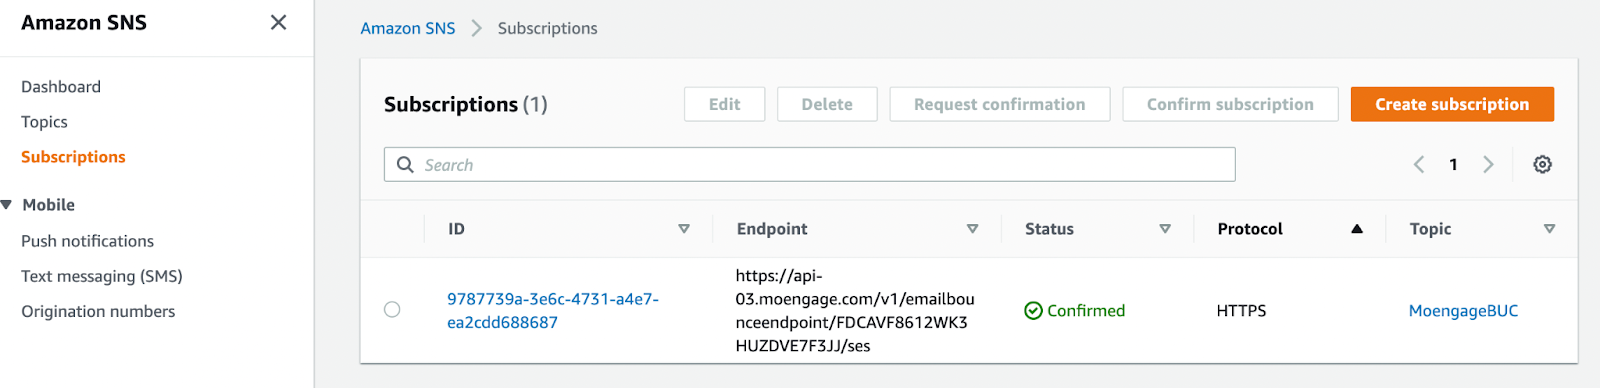Open subscription ID 9787739a link
The height and width of the screenshot is (388, 1600).
553,311
